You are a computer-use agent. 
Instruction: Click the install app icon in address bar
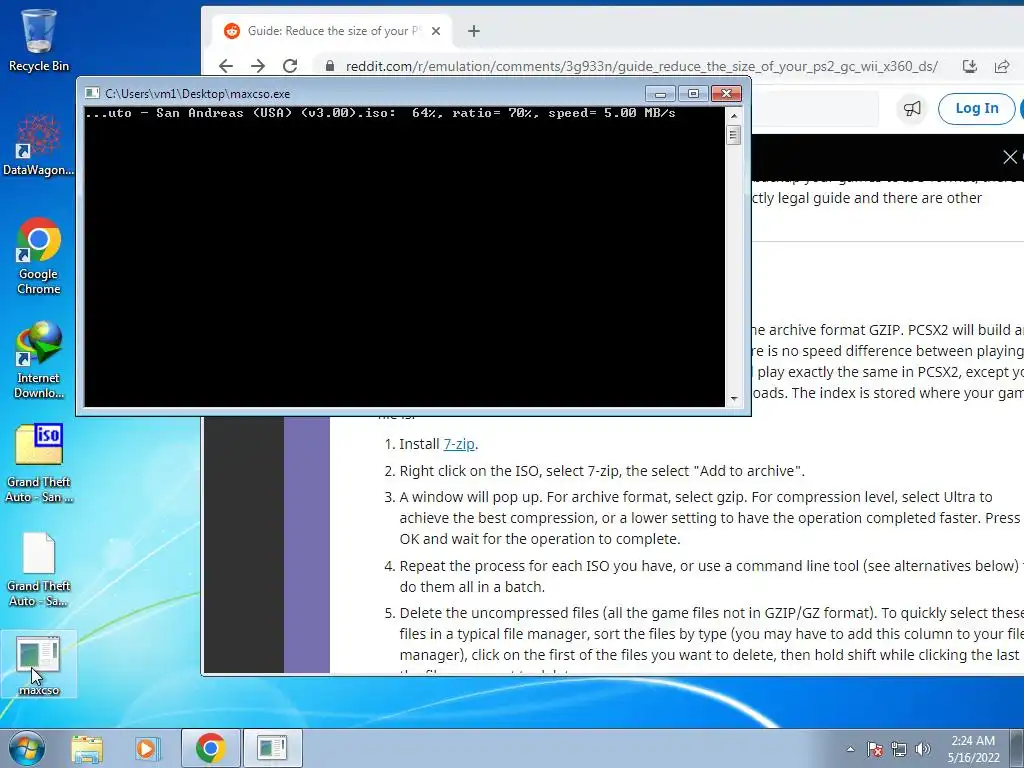click(970, 66)
